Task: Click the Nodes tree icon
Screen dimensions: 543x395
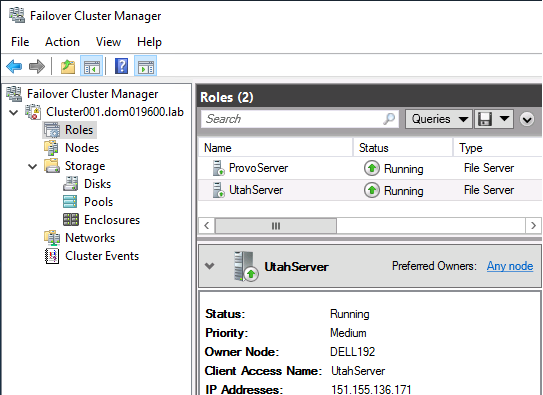Action: click(51, 148)
